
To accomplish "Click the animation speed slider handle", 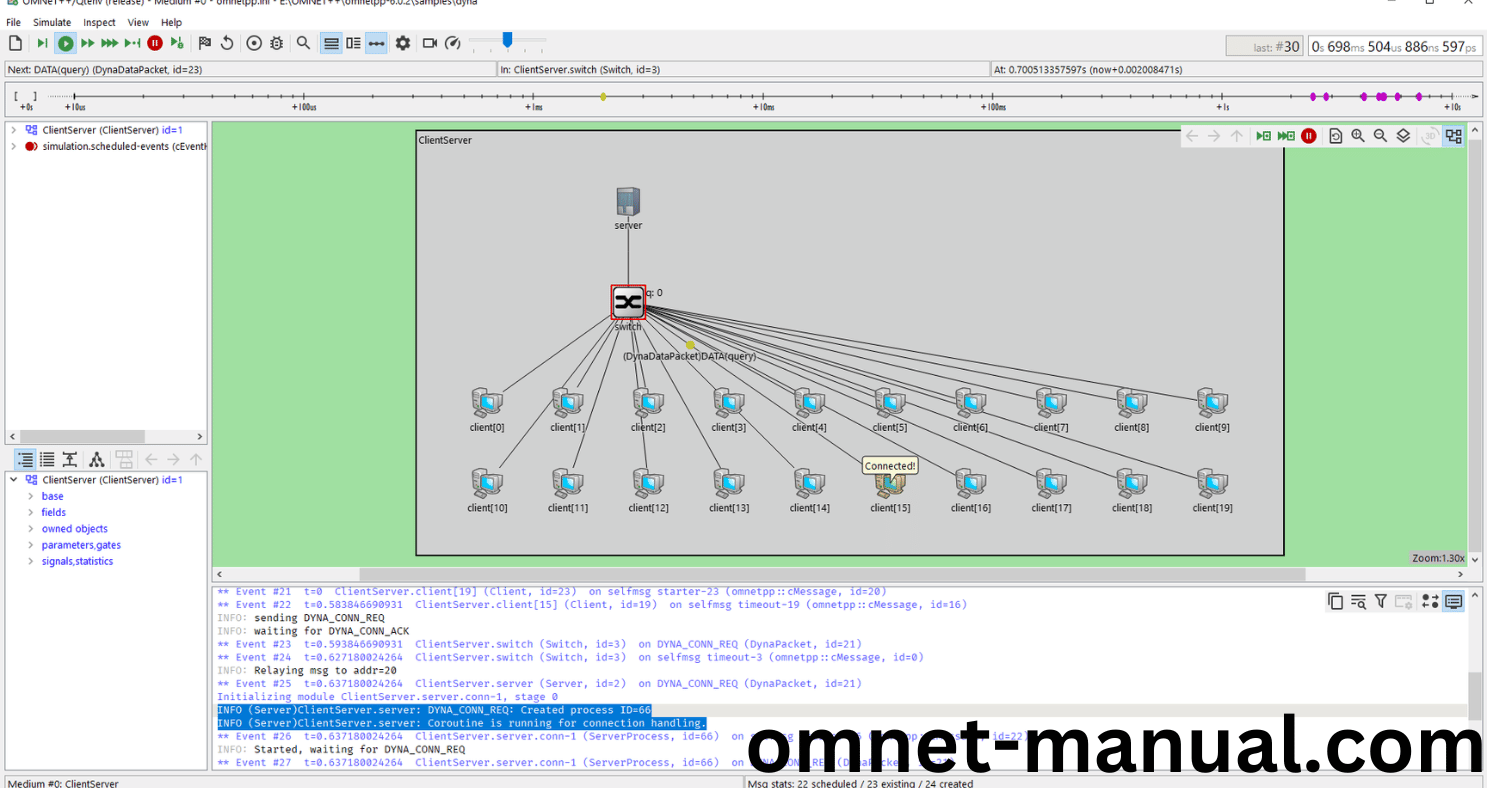I will click(507, 40).
